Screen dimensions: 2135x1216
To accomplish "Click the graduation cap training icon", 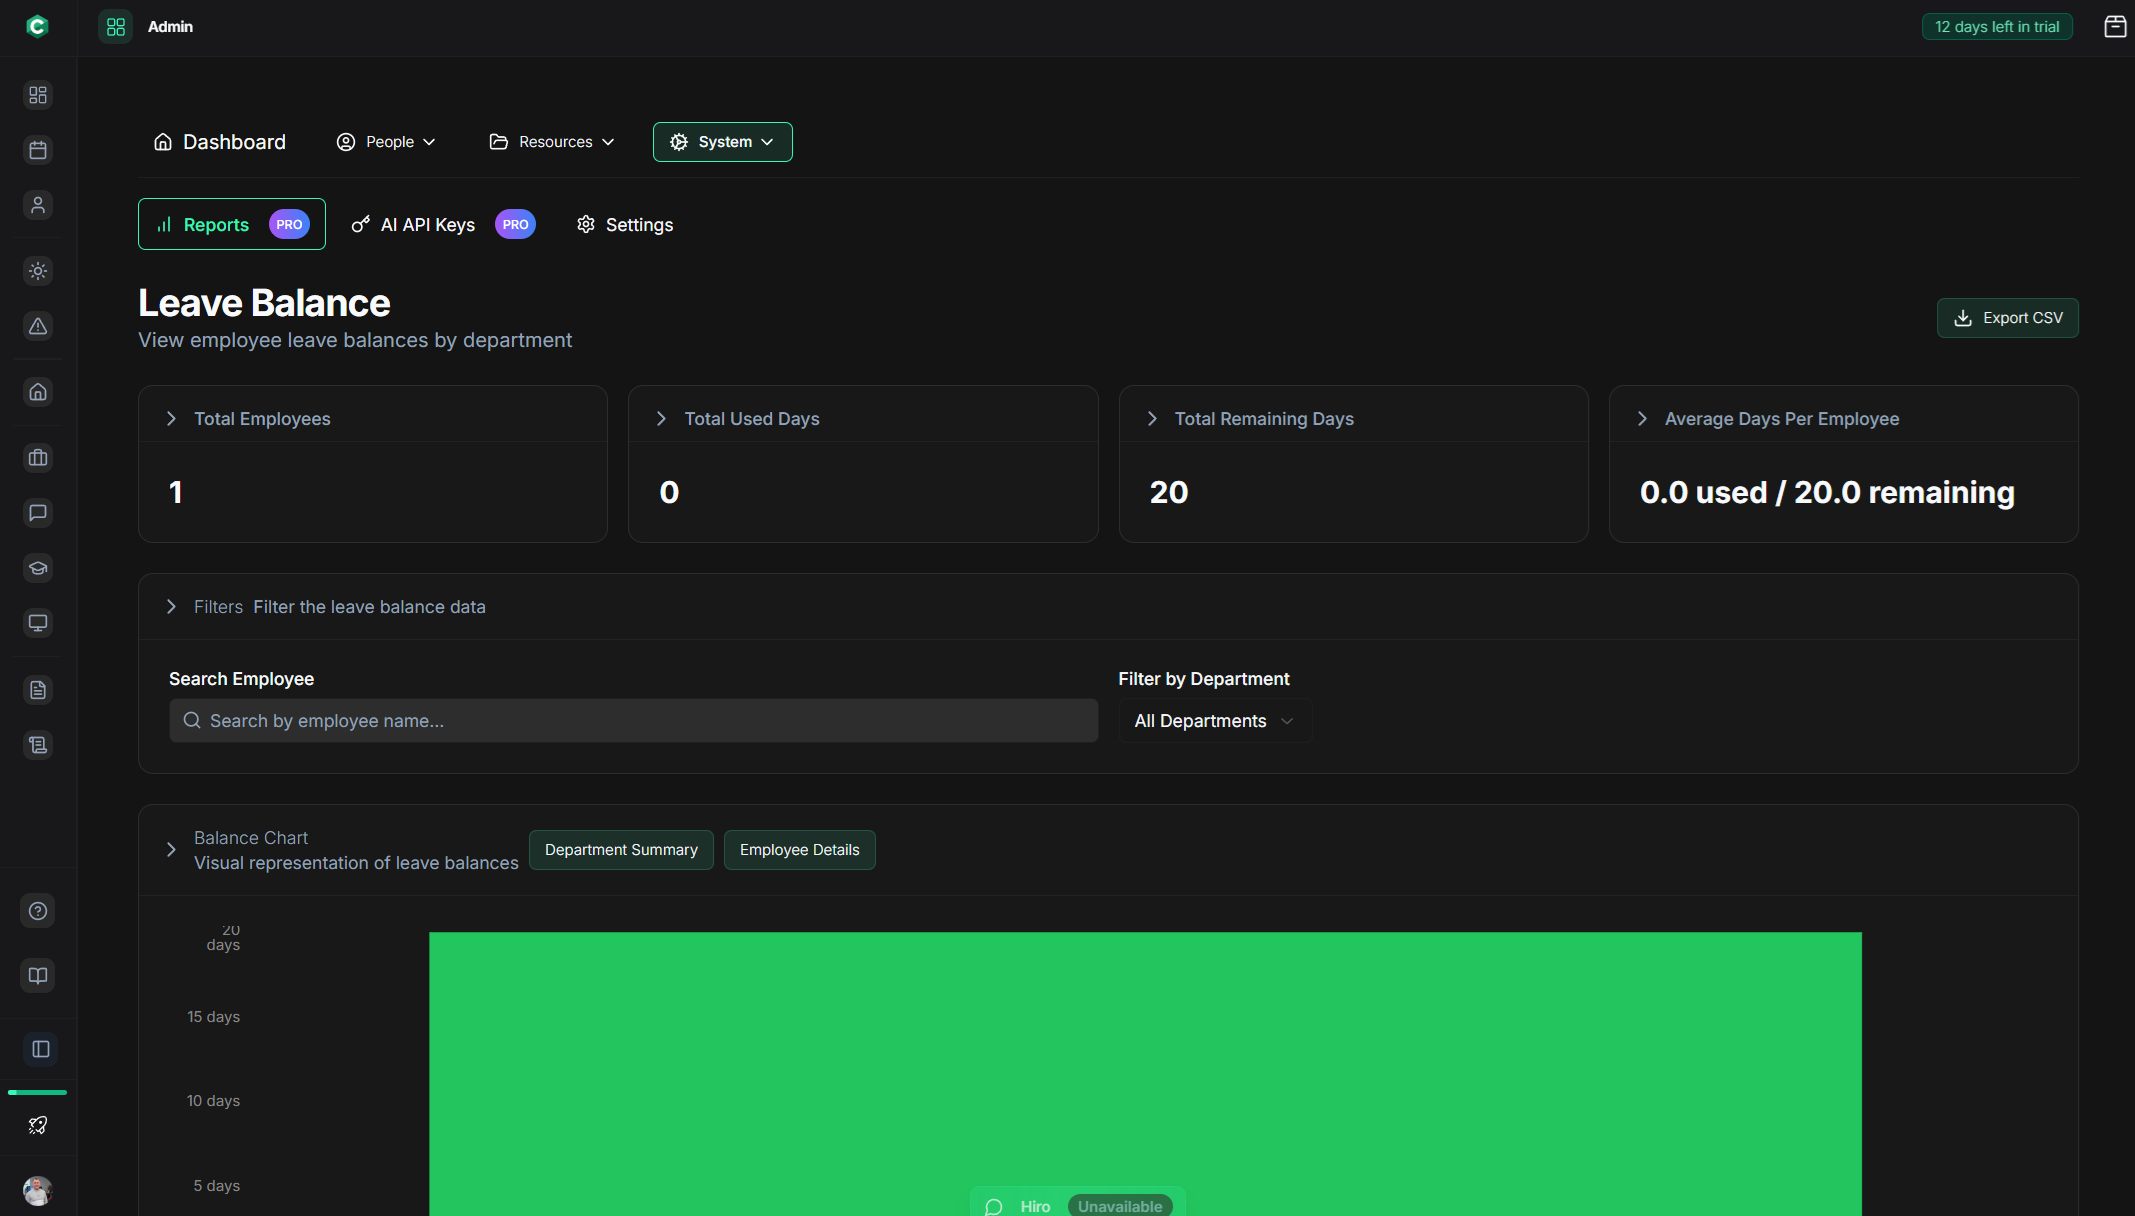I will tap(38, 568).
